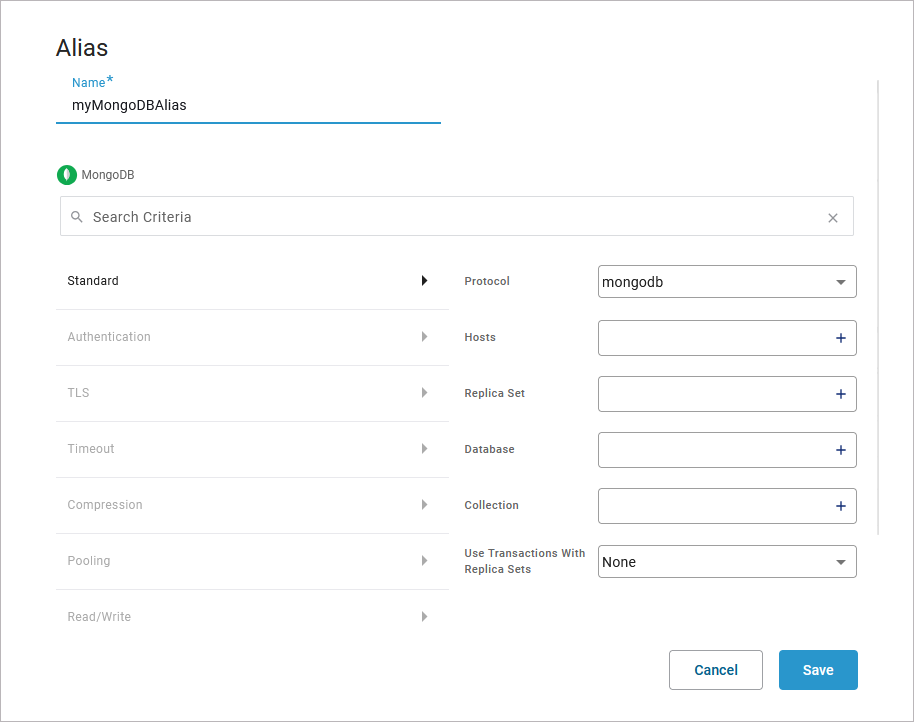Screen dimensions: 914x722
Task: Click the Cancel button
Action: click(x=716, y=670)
